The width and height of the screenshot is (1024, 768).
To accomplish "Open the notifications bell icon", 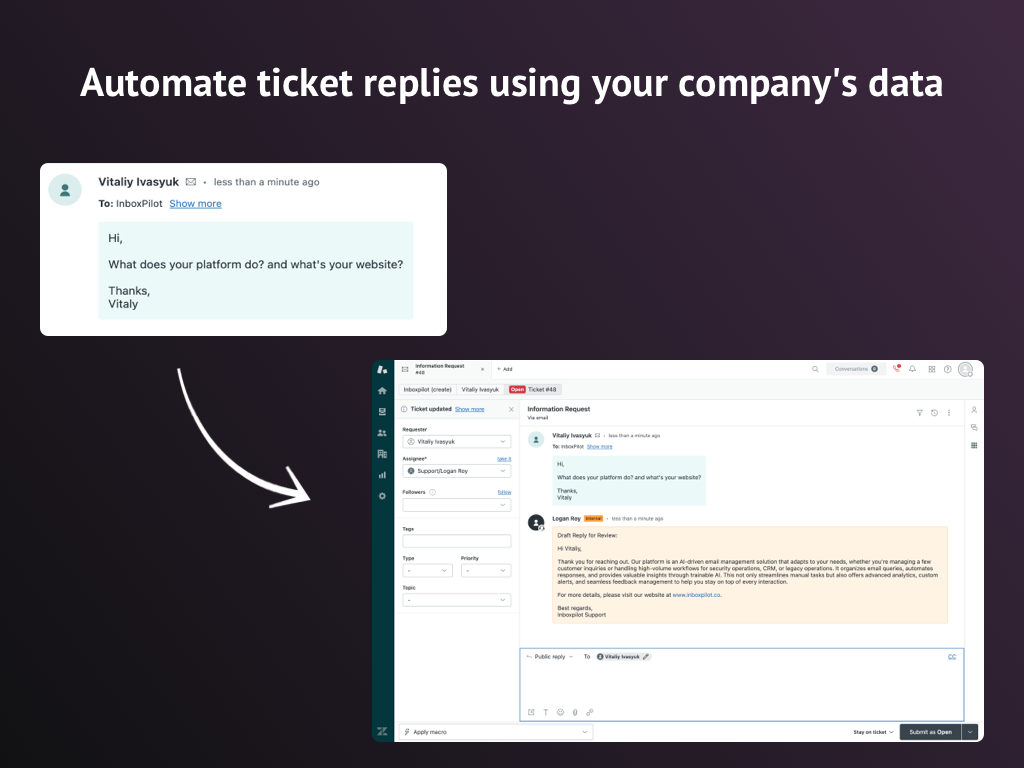I will pos(913,369).
